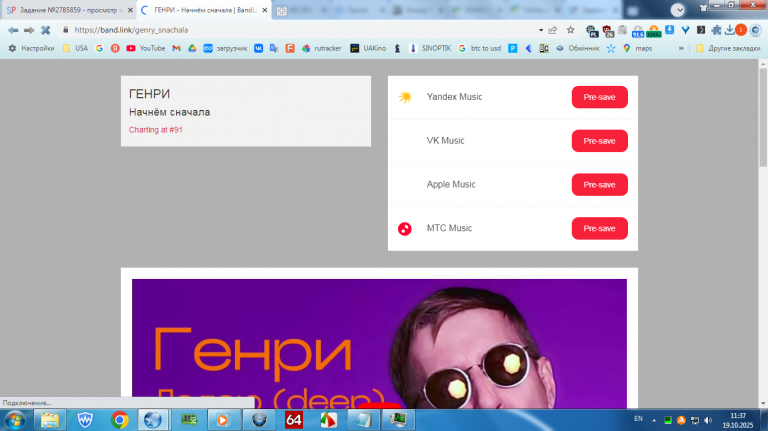Open the YouTube bookmark
Screen dimensions: 768x431
point(145,48)
